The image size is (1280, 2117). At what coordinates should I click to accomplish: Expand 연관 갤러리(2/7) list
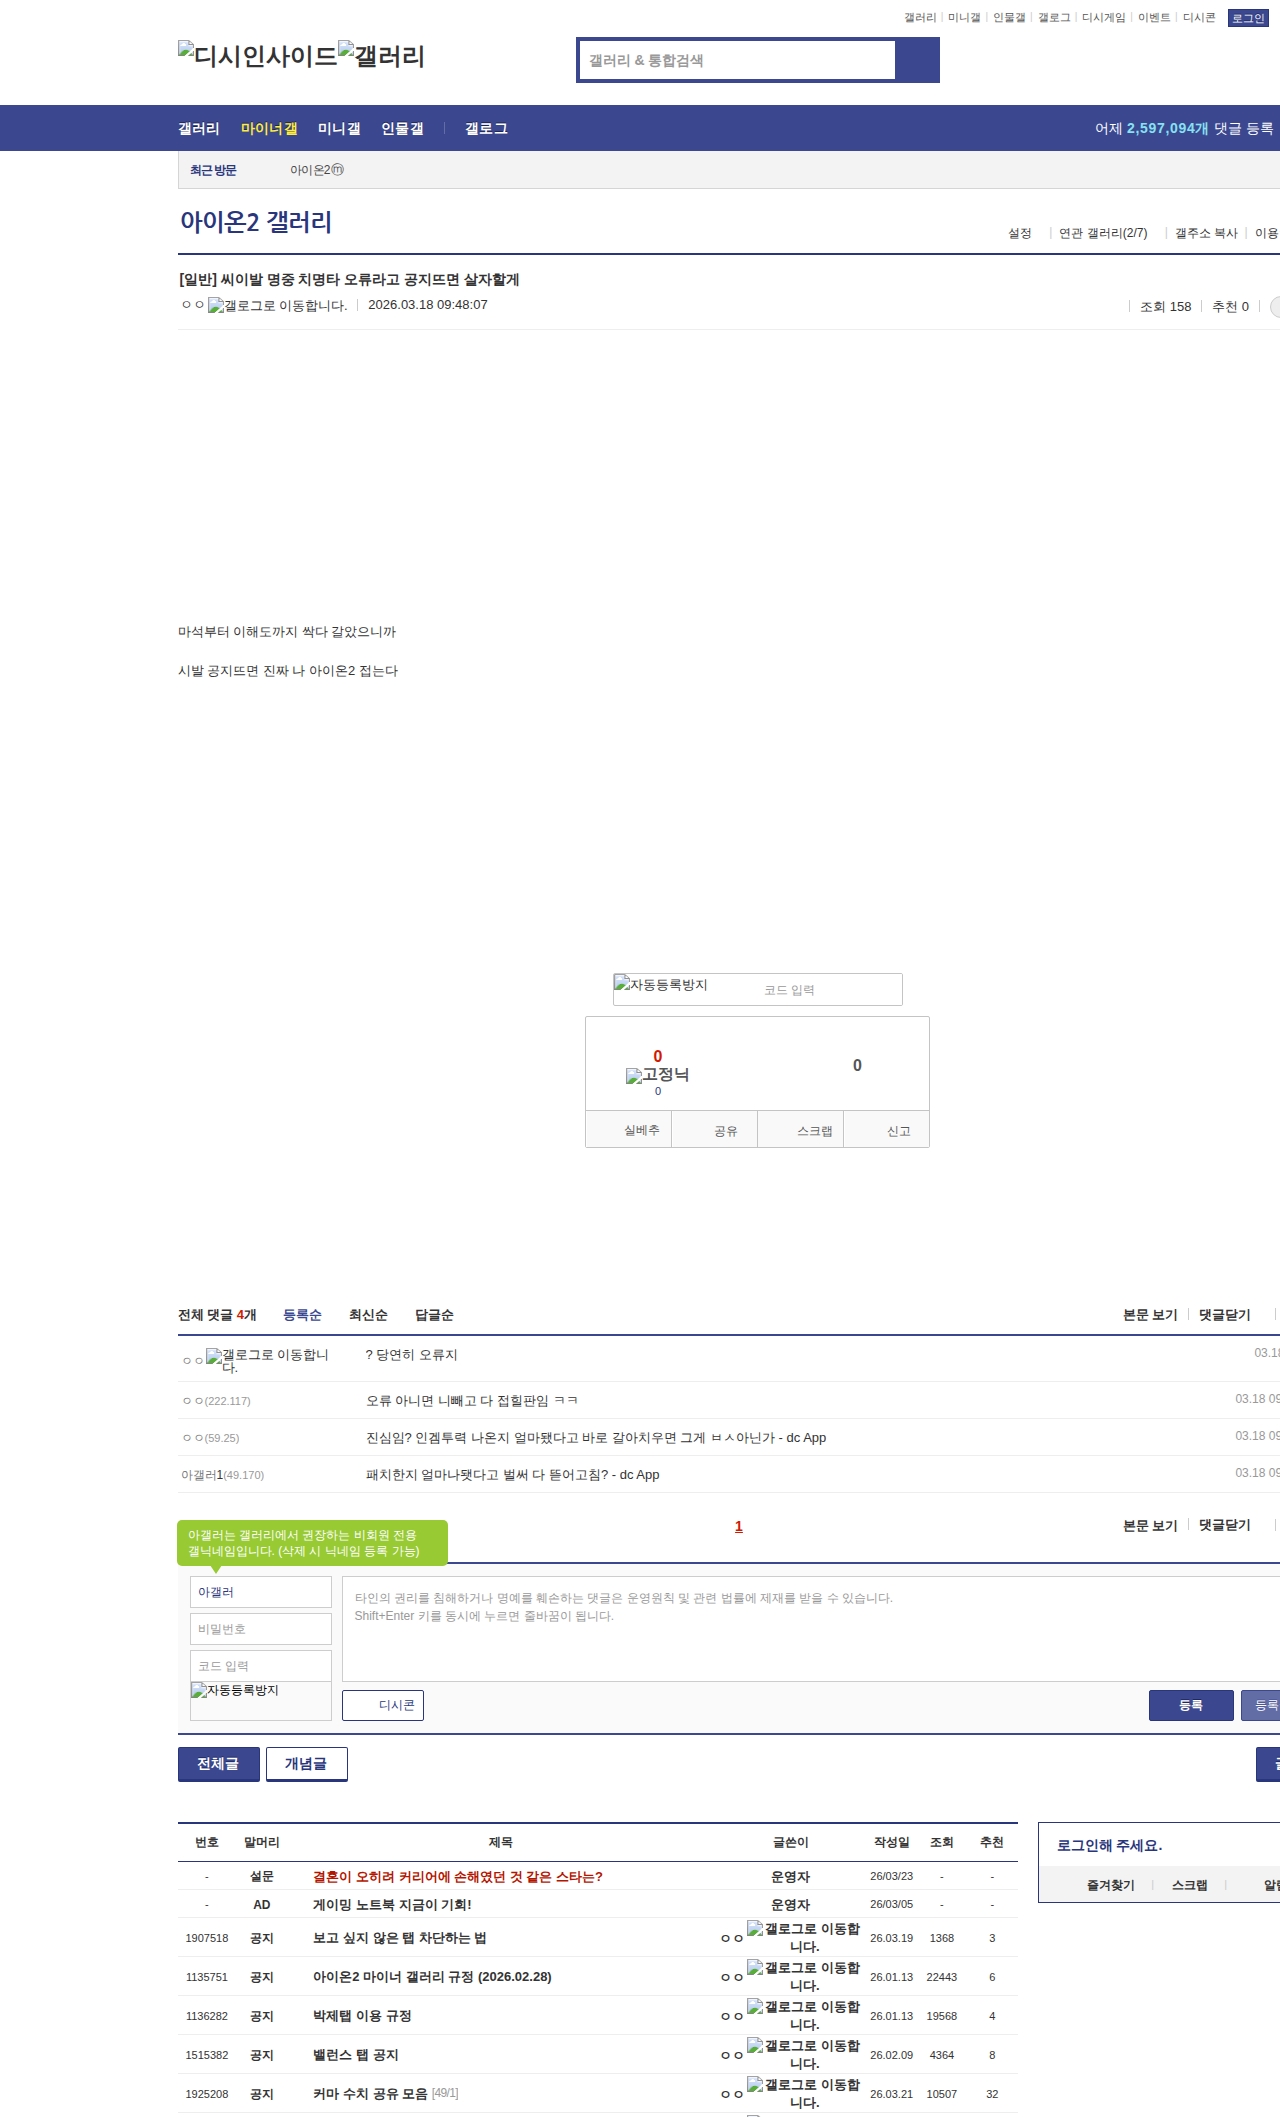1103,233
